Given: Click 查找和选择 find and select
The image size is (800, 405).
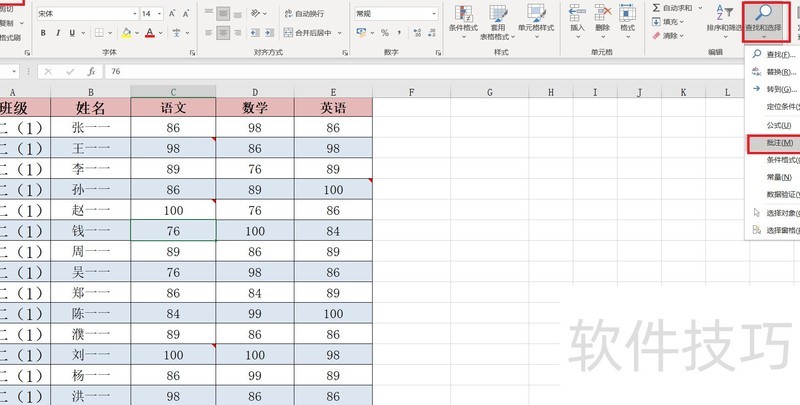Looking at the screenshot, I should [x=763, y=20].
